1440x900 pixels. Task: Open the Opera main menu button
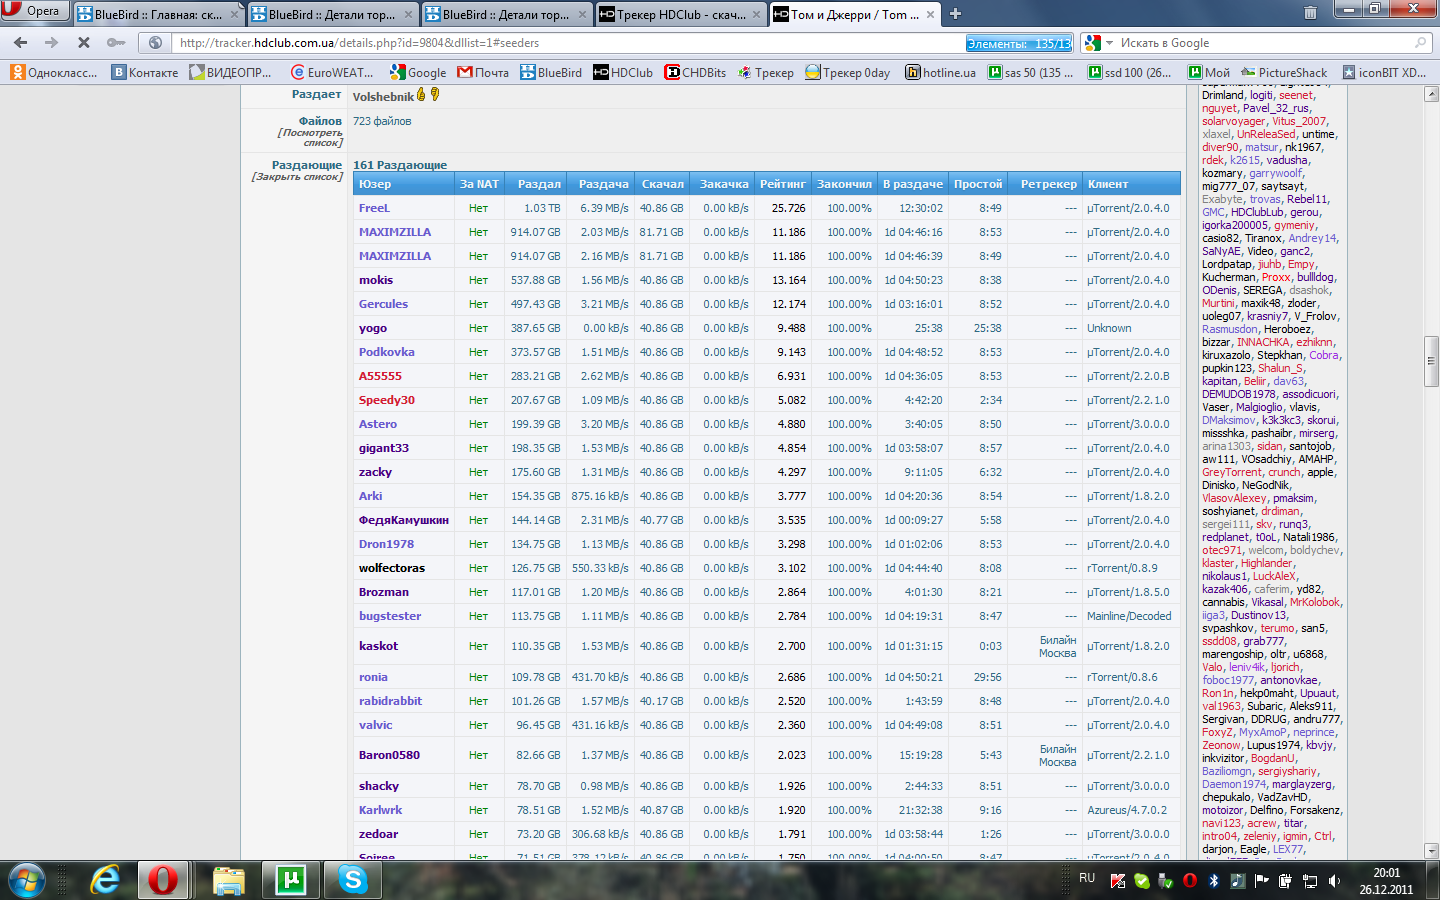[x=34, y=11]
